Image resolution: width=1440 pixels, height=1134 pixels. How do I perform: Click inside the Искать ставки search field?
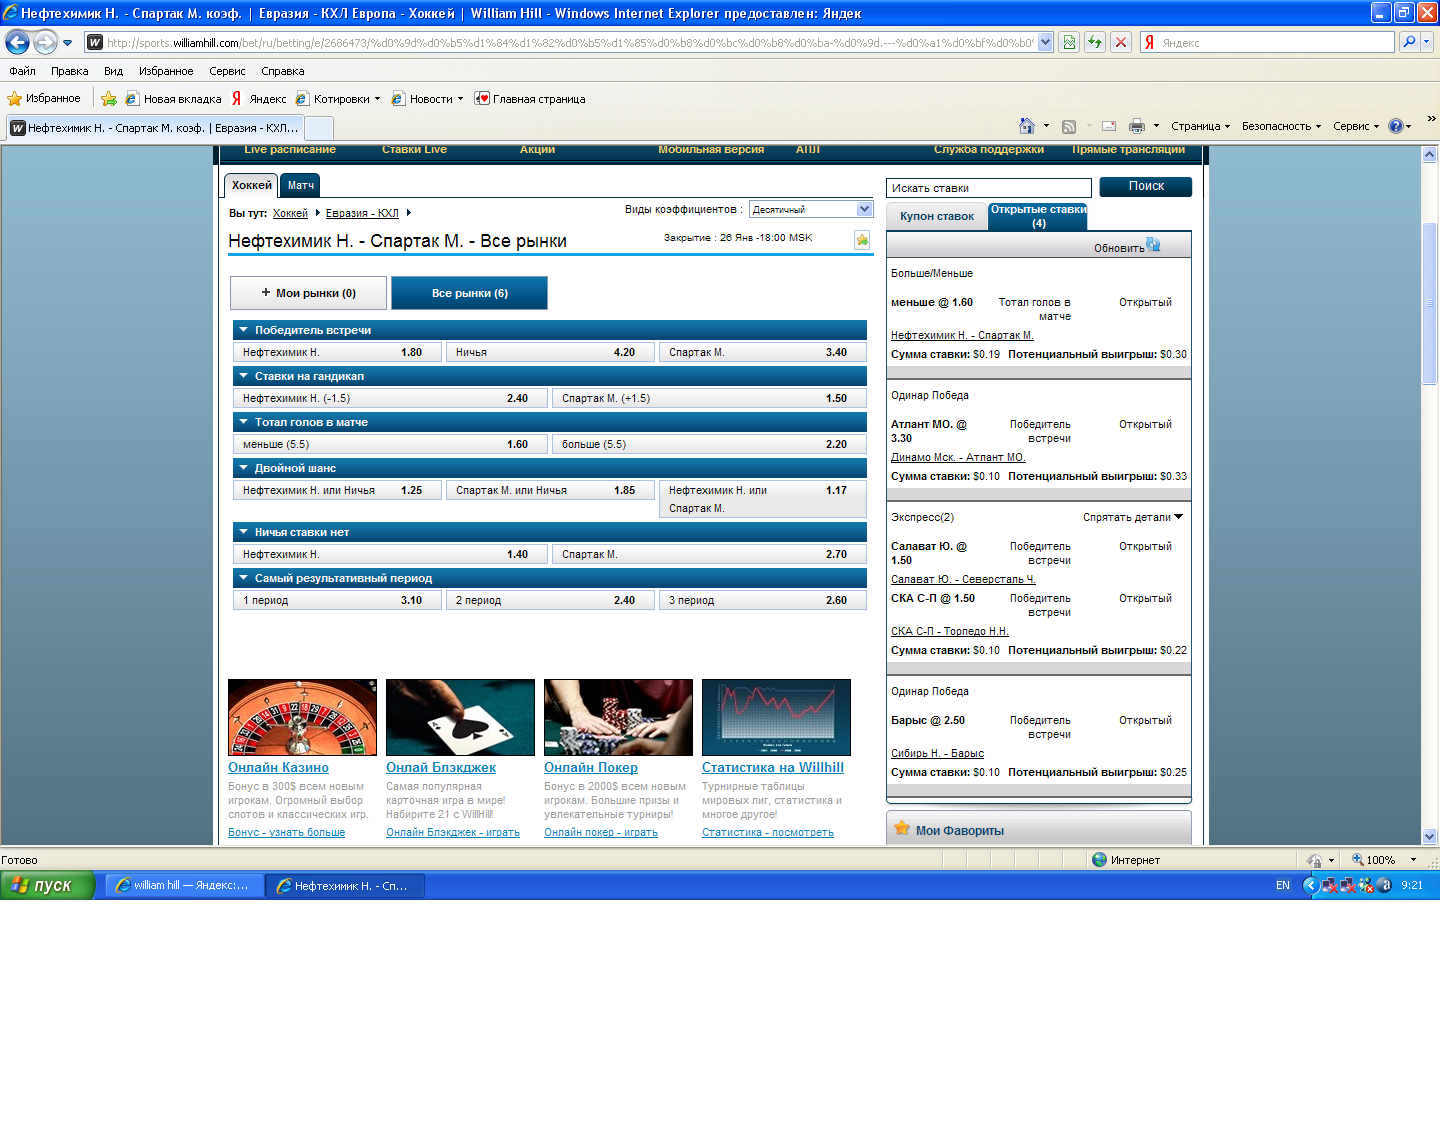pyautogui.click(x=989, y=188)
